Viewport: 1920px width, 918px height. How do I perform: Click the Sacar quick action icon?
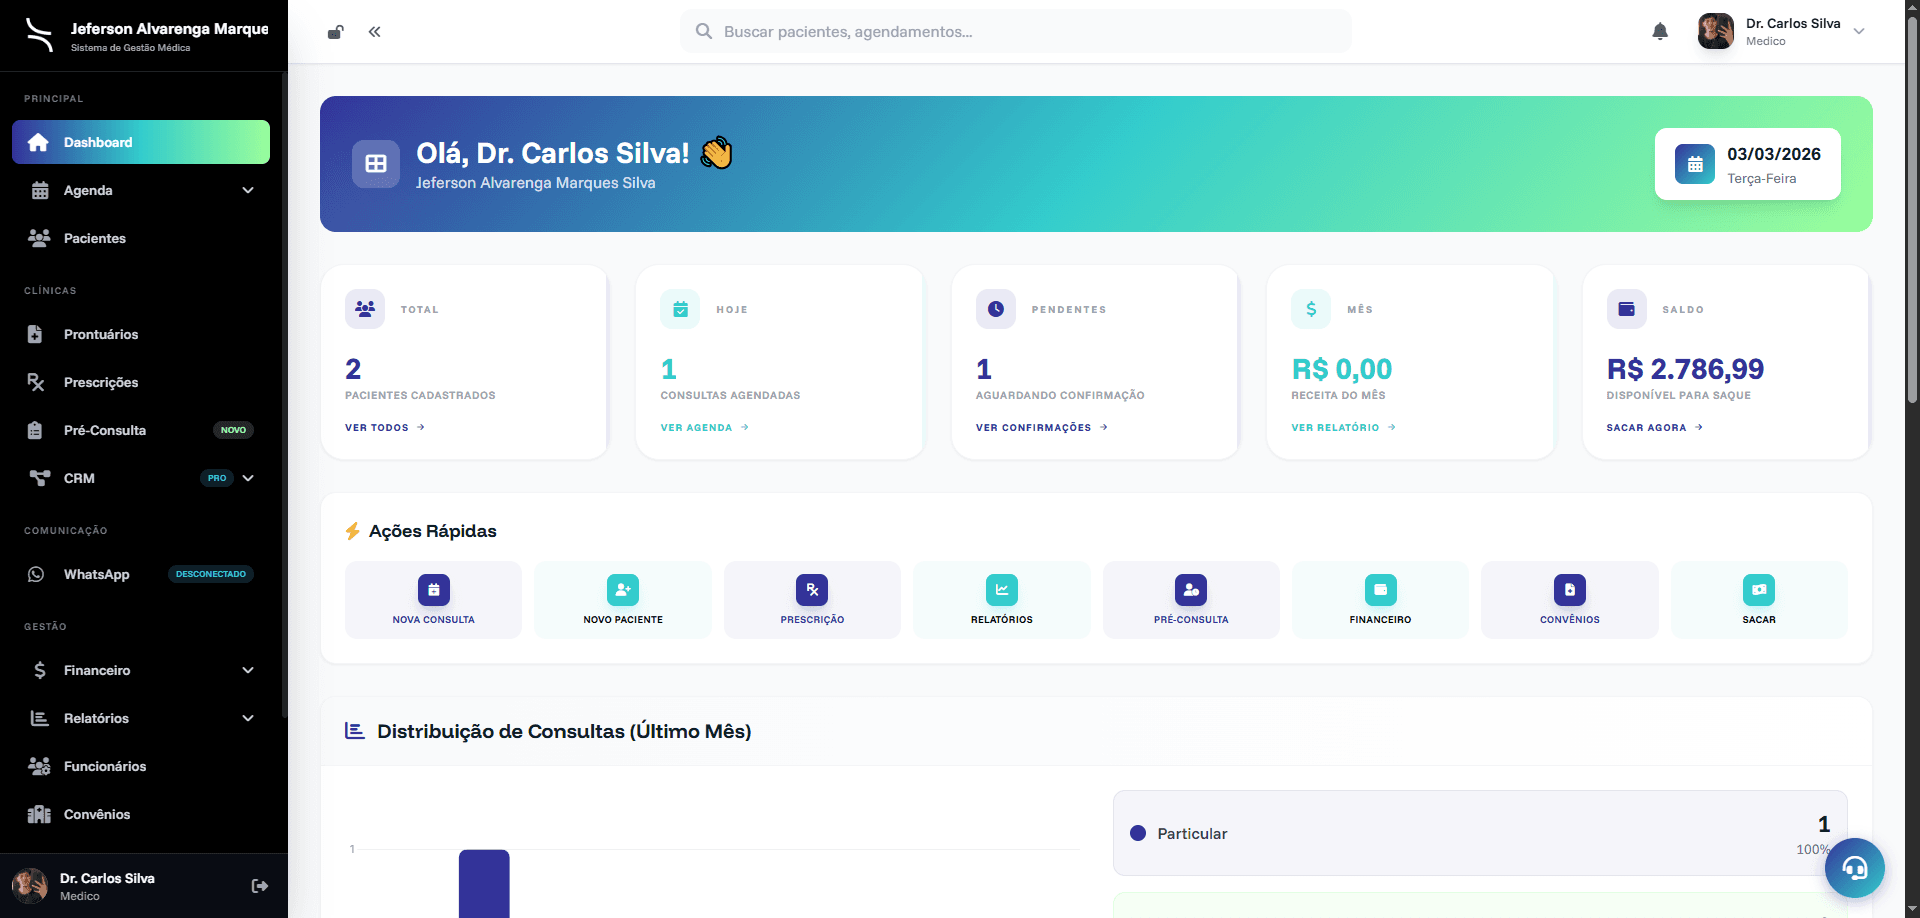(1759, 590)
